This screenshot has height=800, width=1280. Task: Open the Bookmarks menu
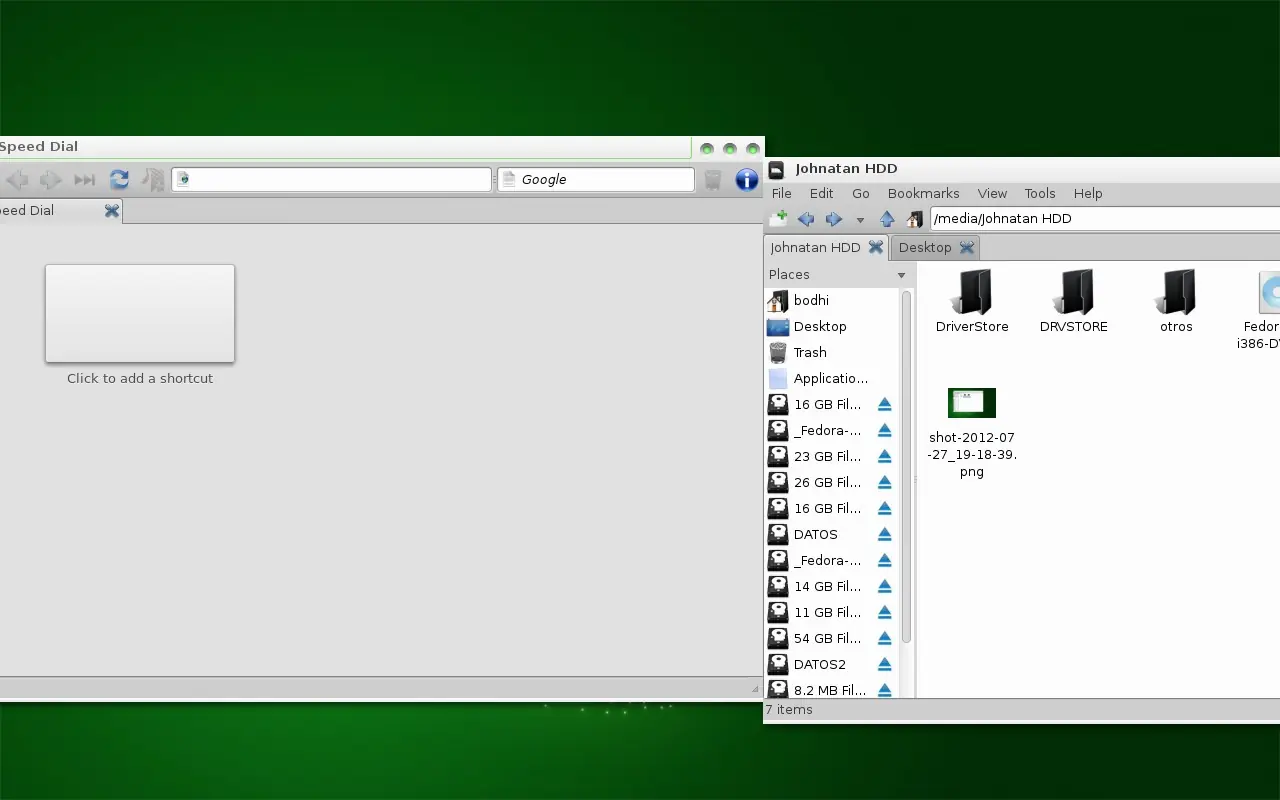924,193
